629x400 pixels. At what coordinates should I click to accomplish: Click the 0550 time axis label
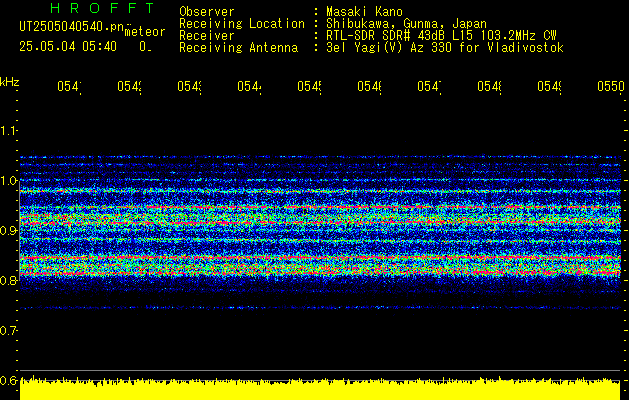coord(611,87)
